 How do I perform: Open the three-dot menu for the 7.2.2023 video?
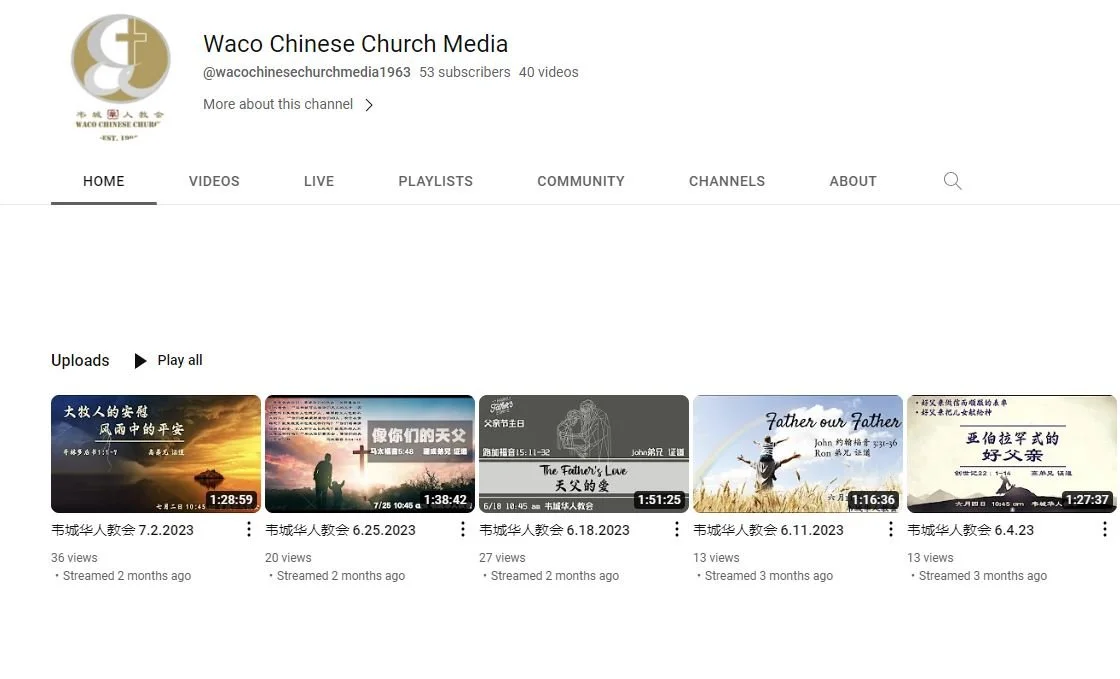(248, 529)
